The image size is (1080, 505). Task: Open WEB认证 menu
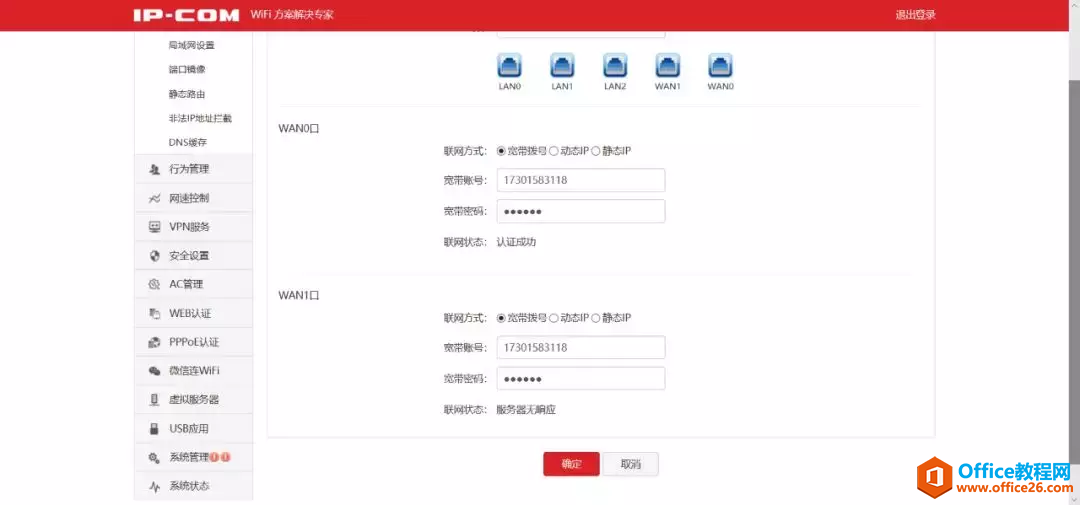(x=194, y=313)
